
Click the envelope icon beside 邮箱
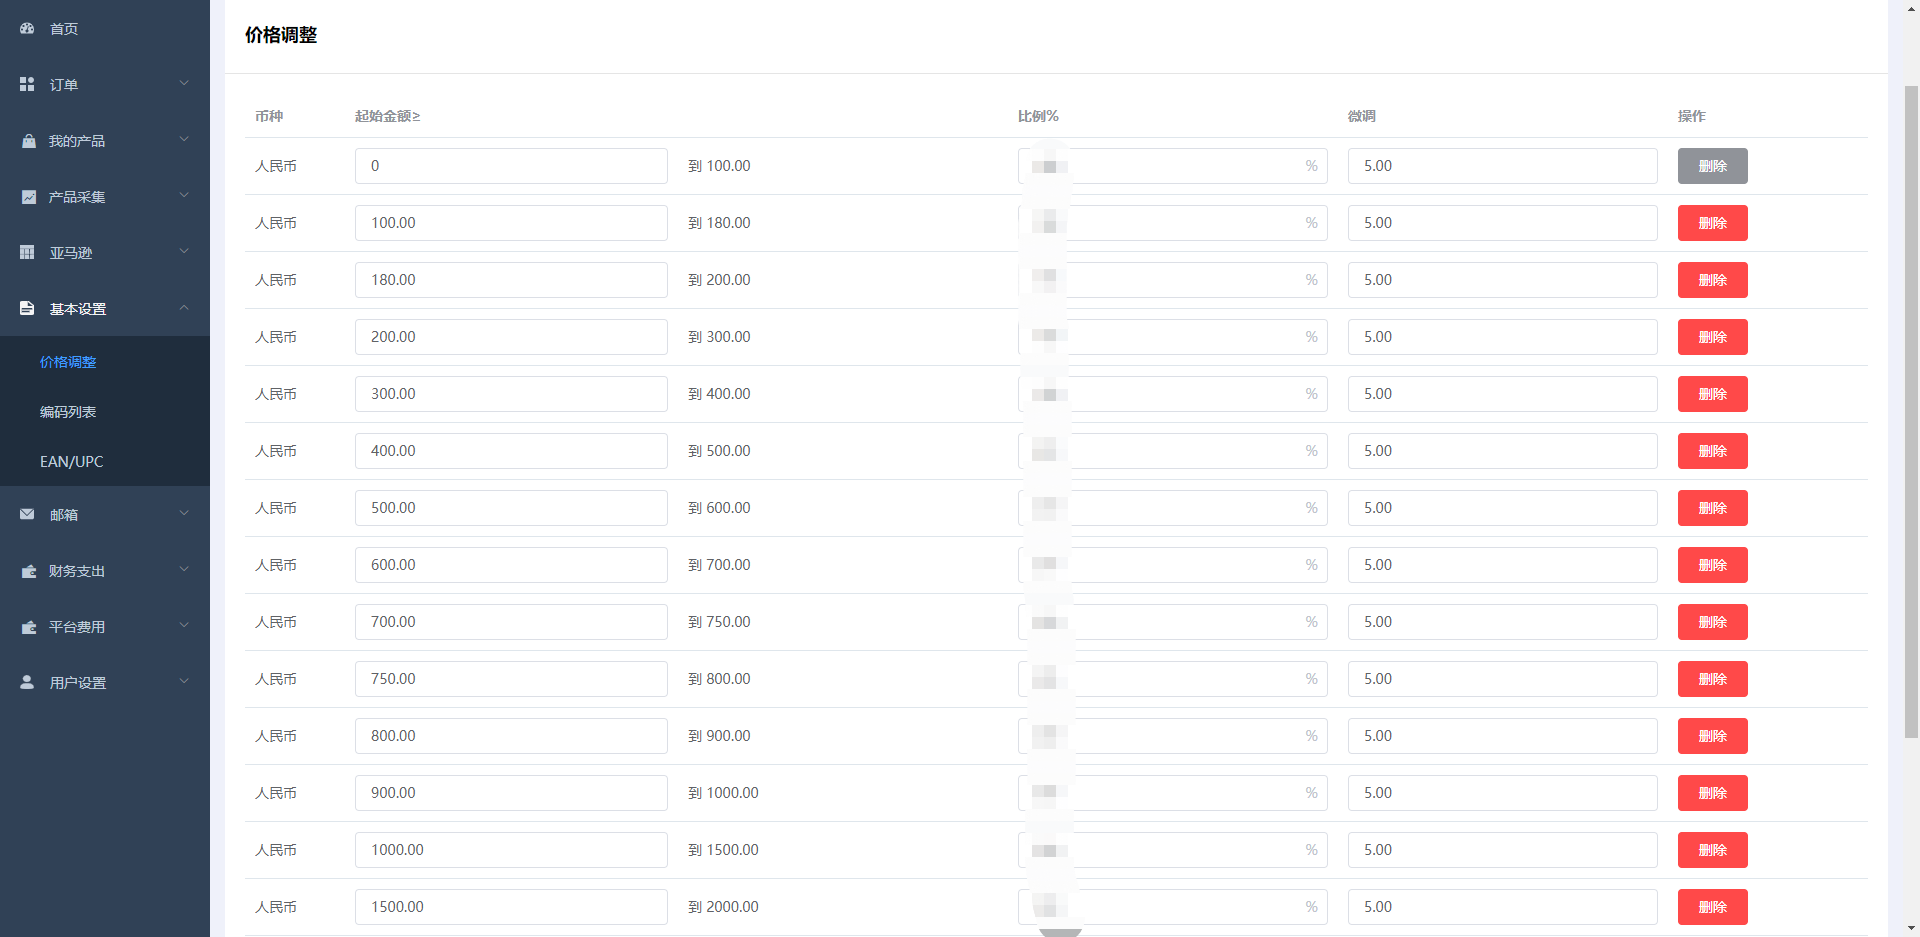pos(27,515)
